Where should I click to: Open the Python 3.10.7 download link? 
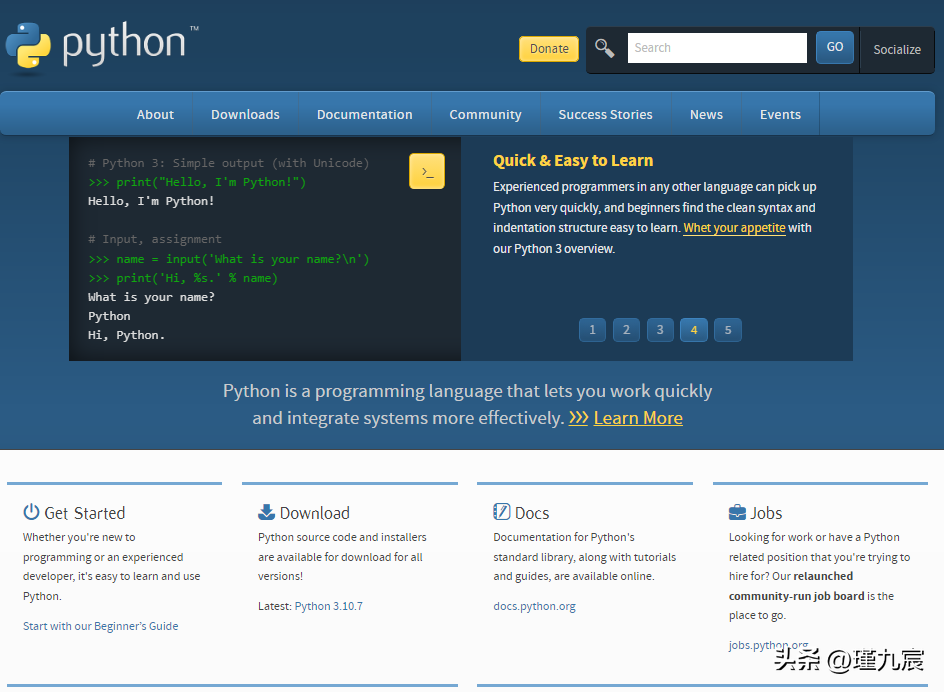329,606
